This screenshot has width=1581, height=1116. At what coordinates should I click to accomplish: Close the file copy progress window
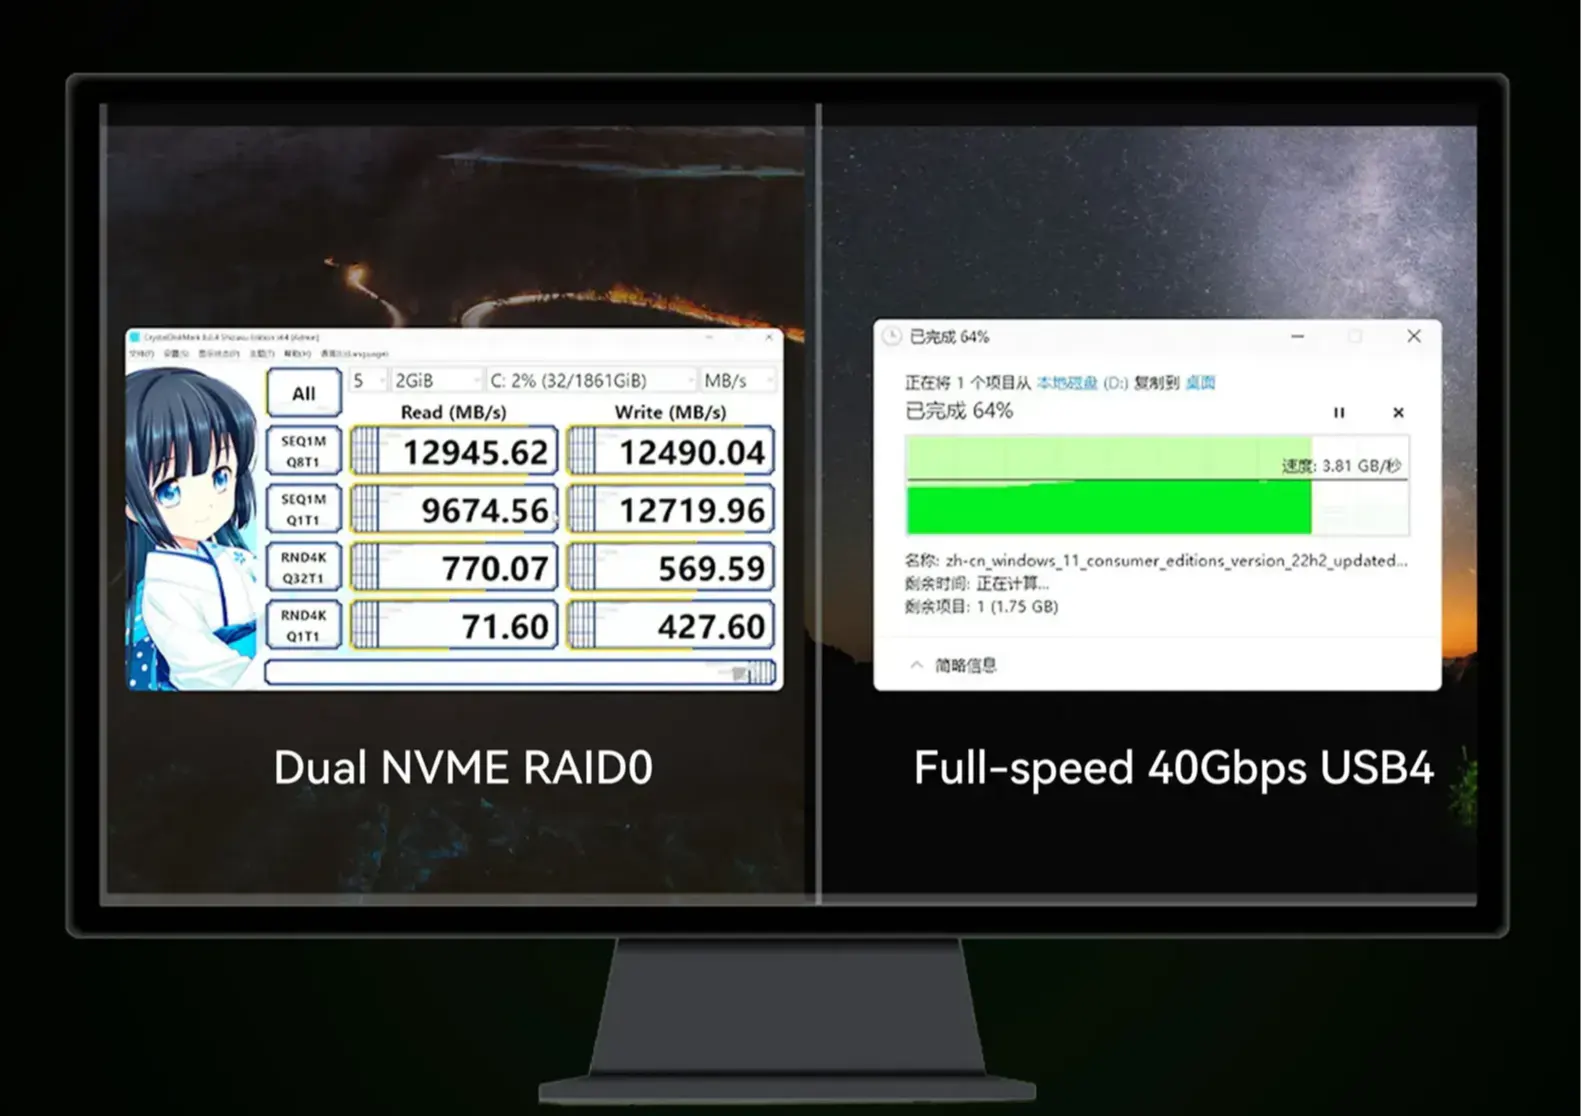1414,336
